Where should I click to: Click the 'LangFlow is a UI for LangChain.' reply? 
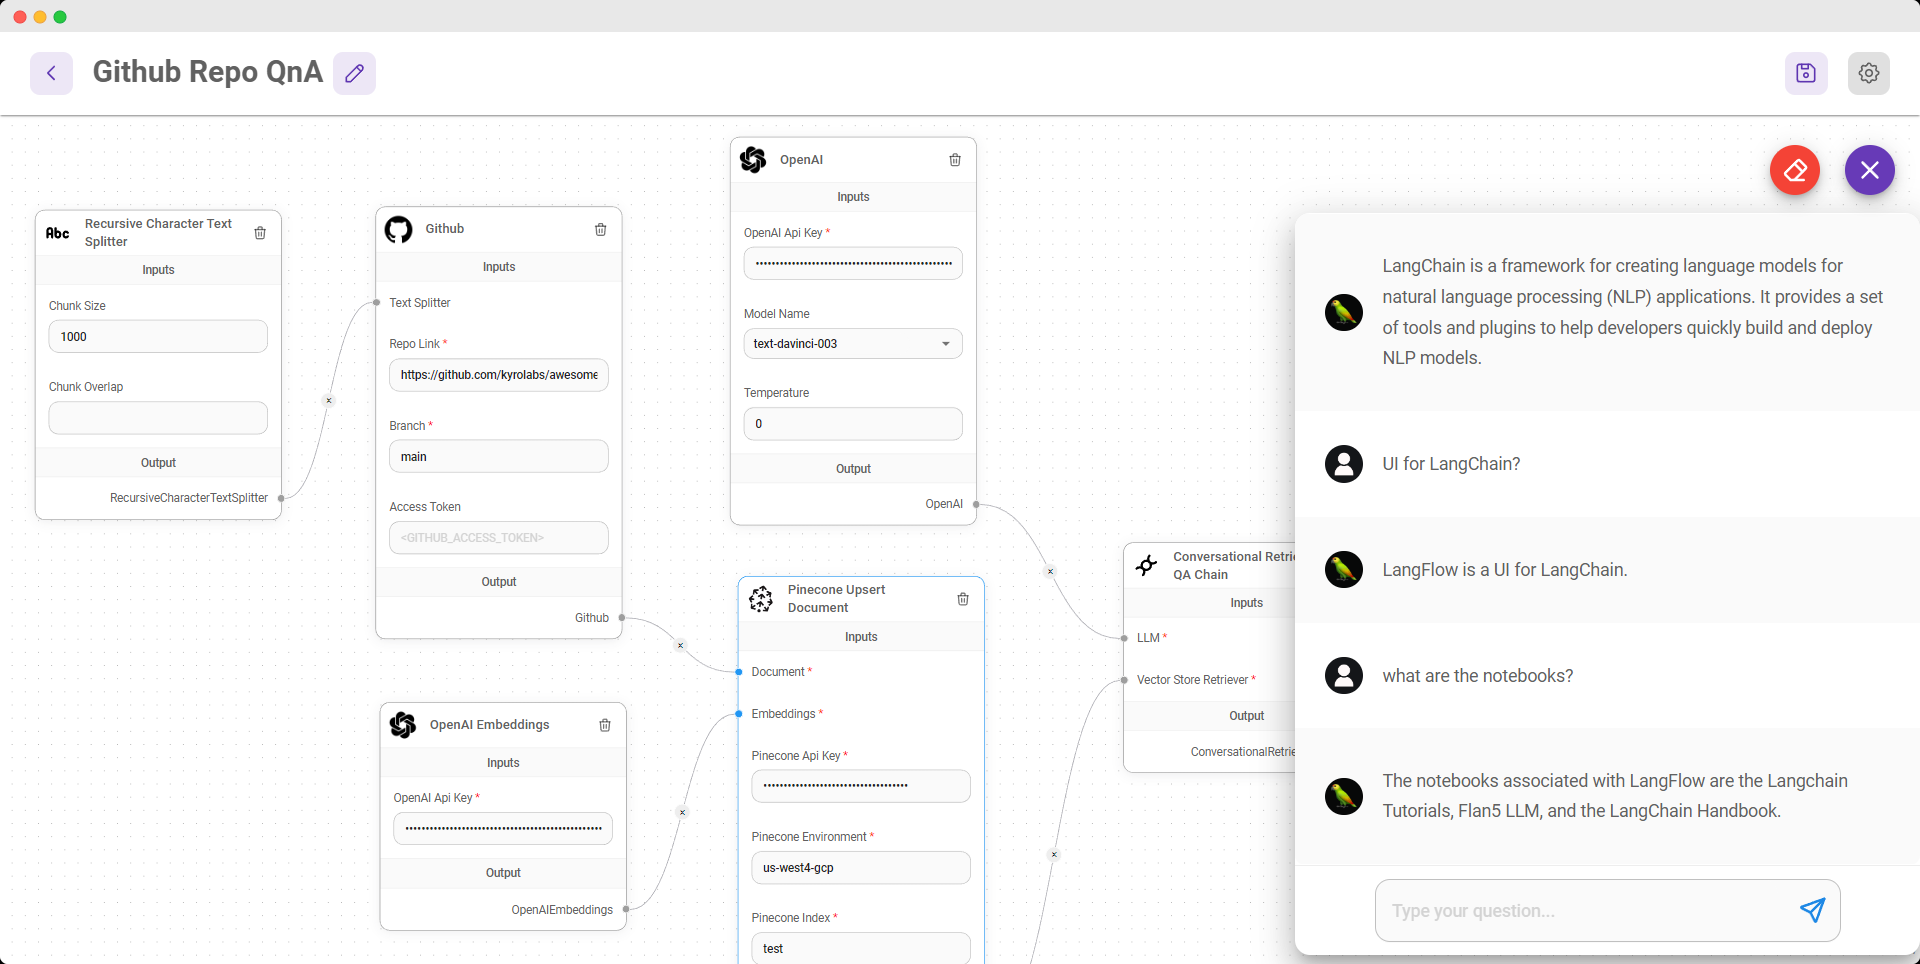pos(1505,570)
